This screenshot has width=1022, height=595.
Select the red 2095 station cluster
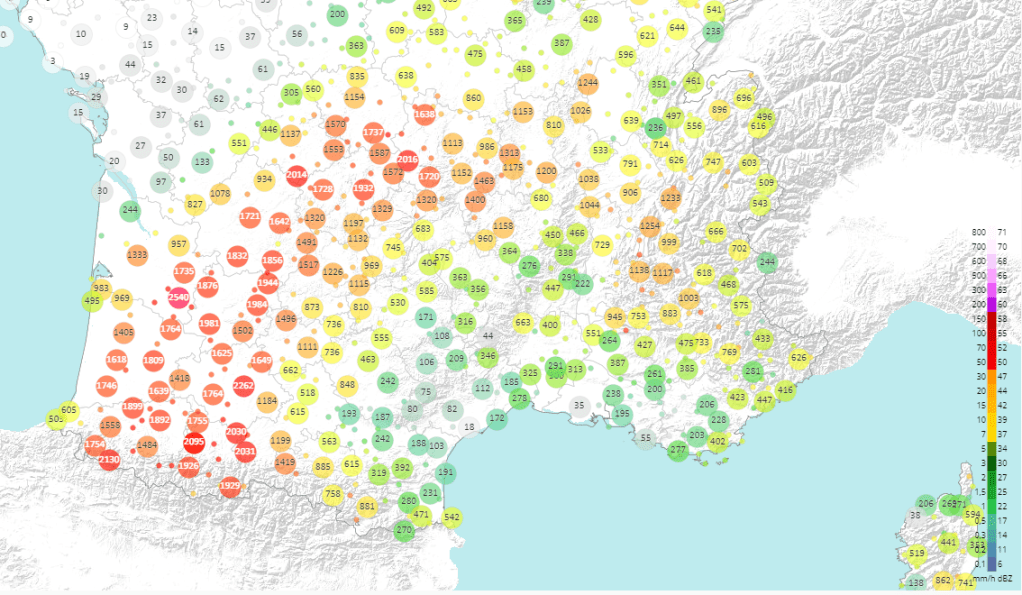195,444
